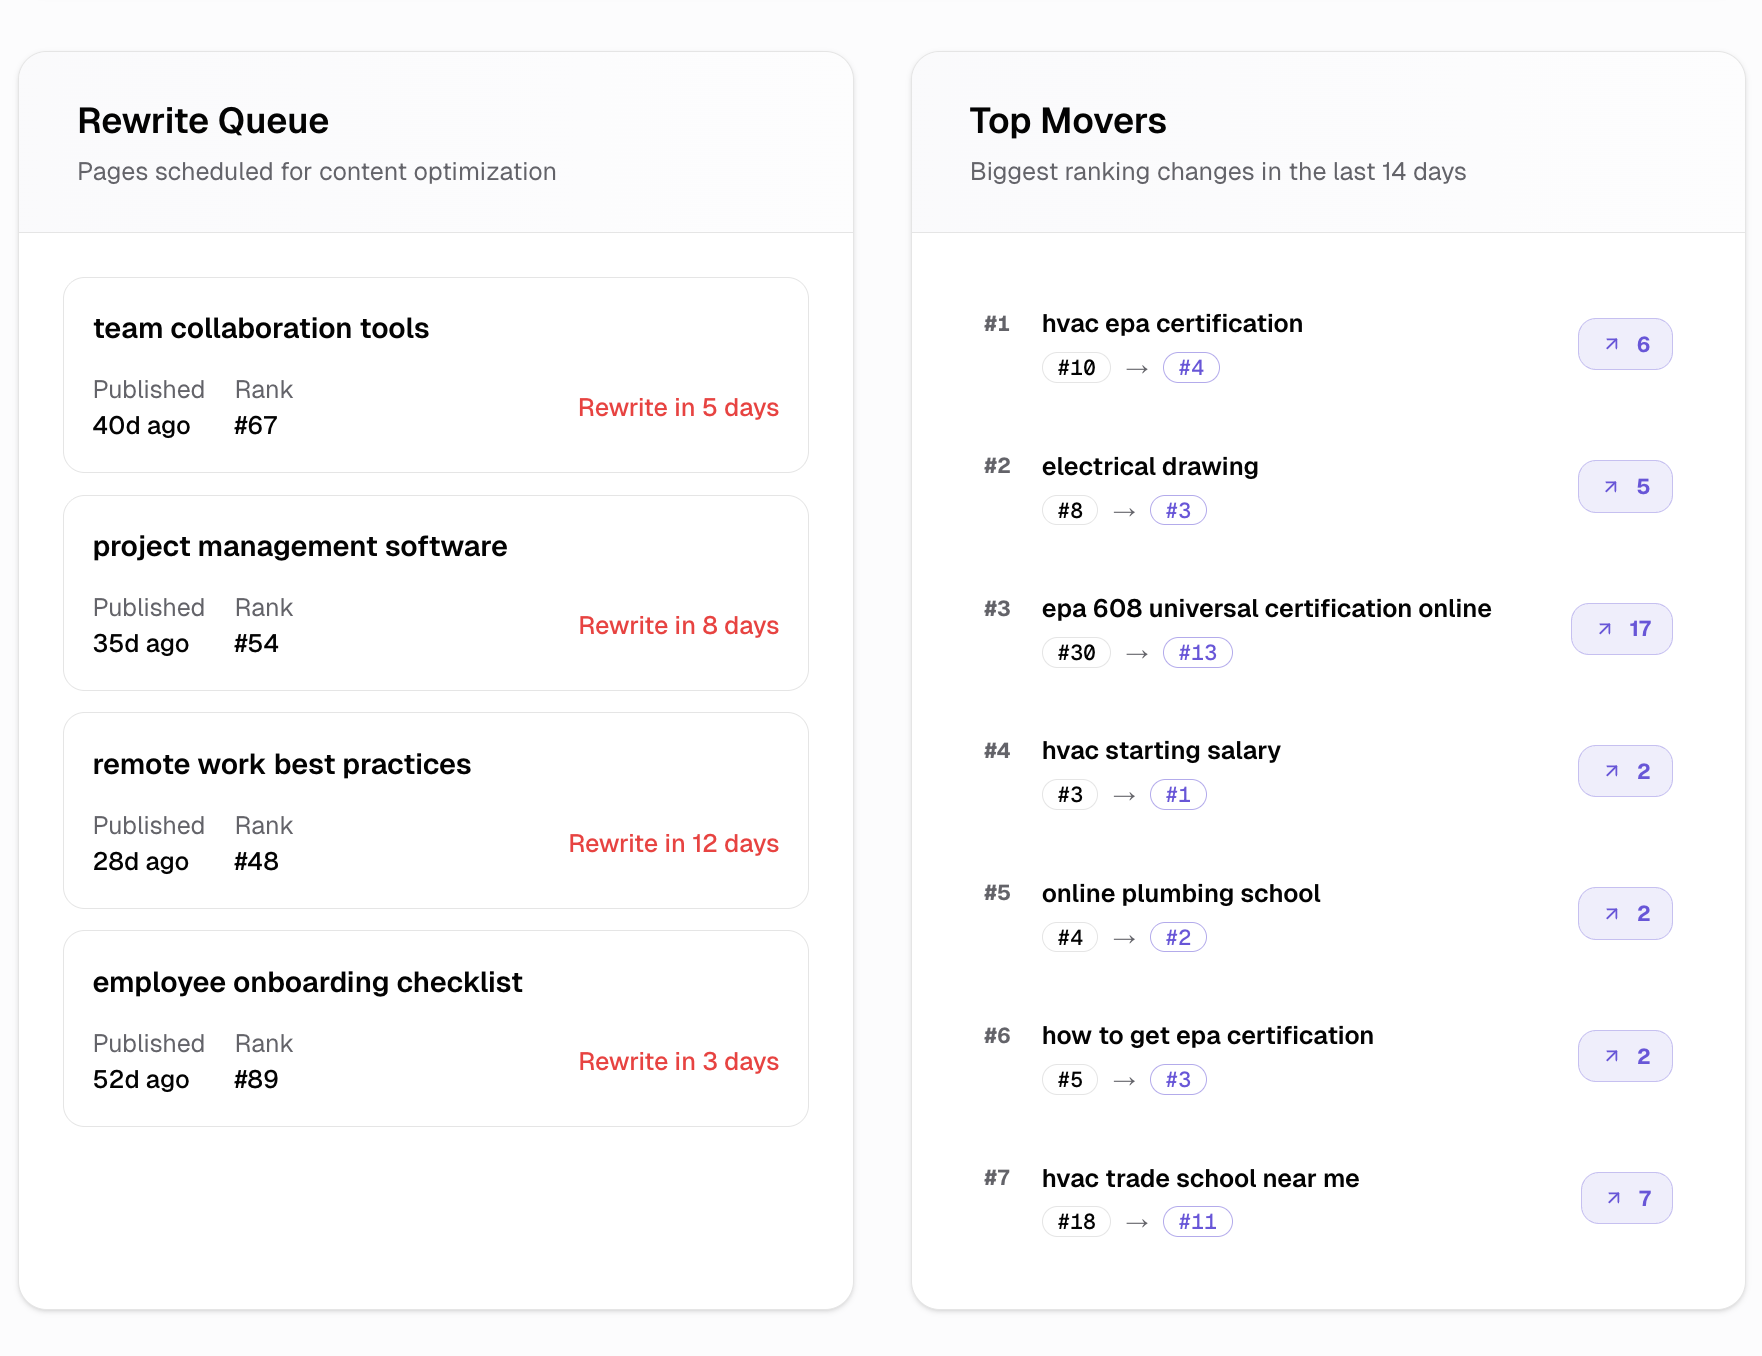Click the Rewrite in 5 days label

(678, 408)
